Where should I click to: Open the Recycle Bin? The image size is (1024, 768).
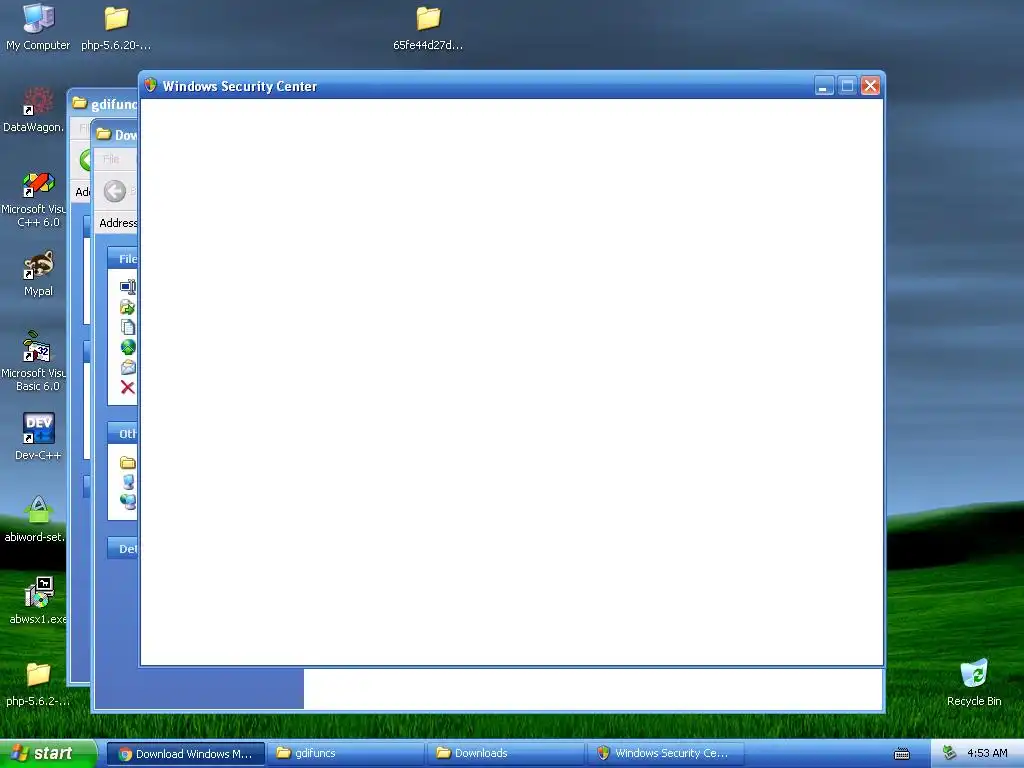point(974,682)
